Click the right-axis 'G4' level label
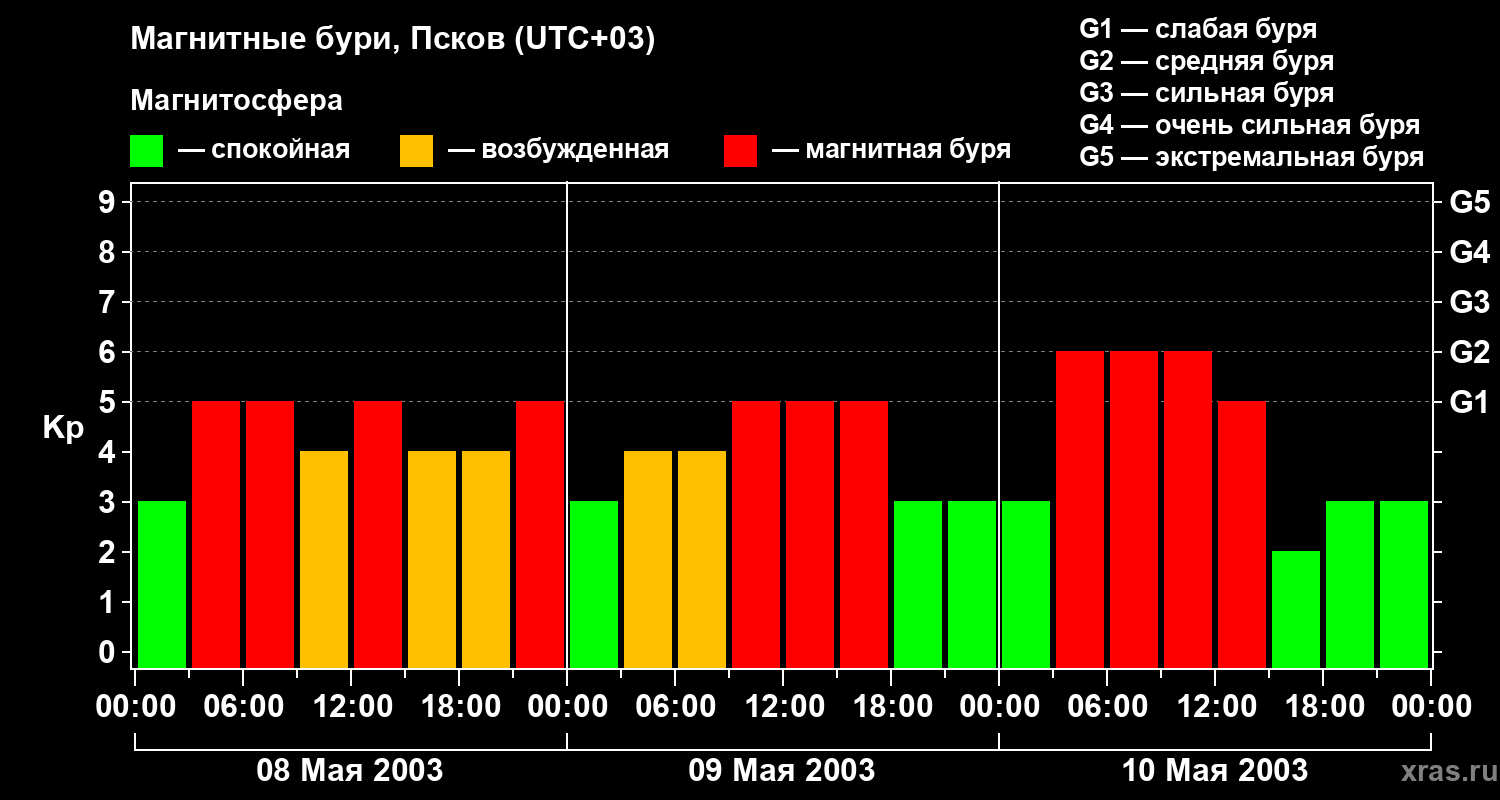 click(1469, 252)
